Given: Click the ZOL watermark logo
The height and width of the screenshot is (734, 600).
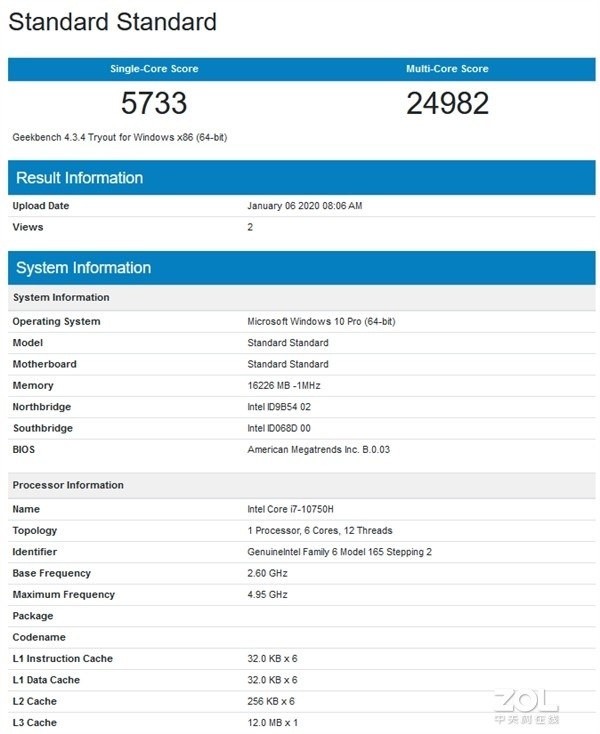Looking at the screenshot, I should [x=527, y=705].
